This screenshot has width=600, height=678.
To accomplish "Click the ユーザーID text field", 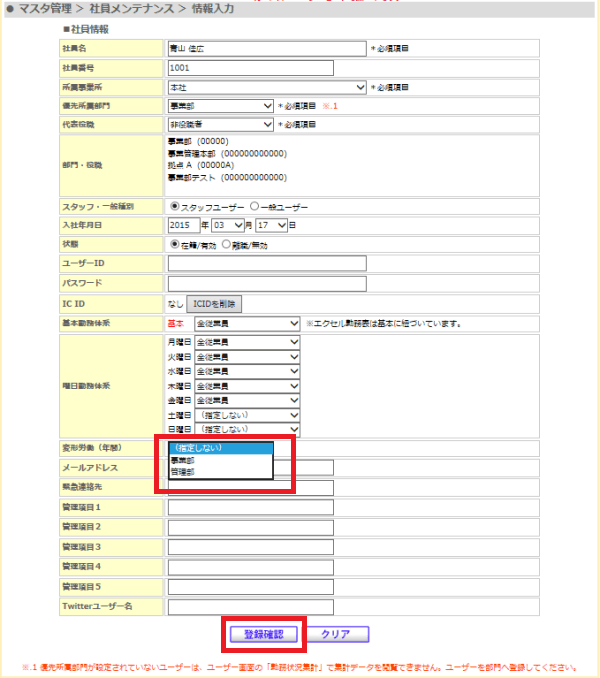I will [x=267, y=263].
